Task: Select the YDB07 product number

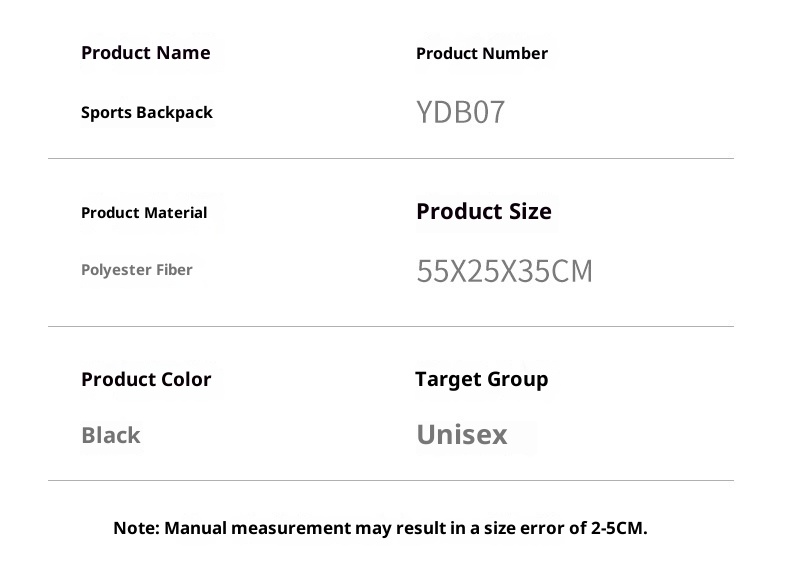Action: coord(460,112)
